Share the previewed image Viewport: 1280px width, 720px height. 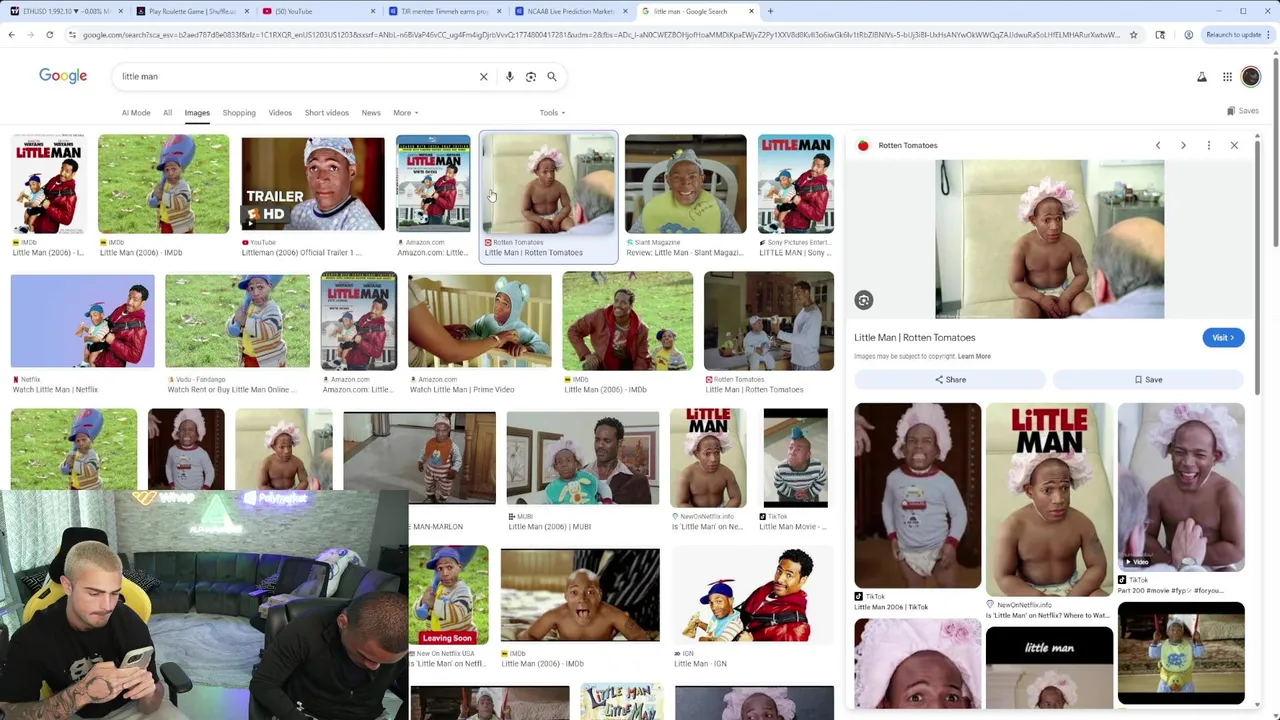[950, 380]
